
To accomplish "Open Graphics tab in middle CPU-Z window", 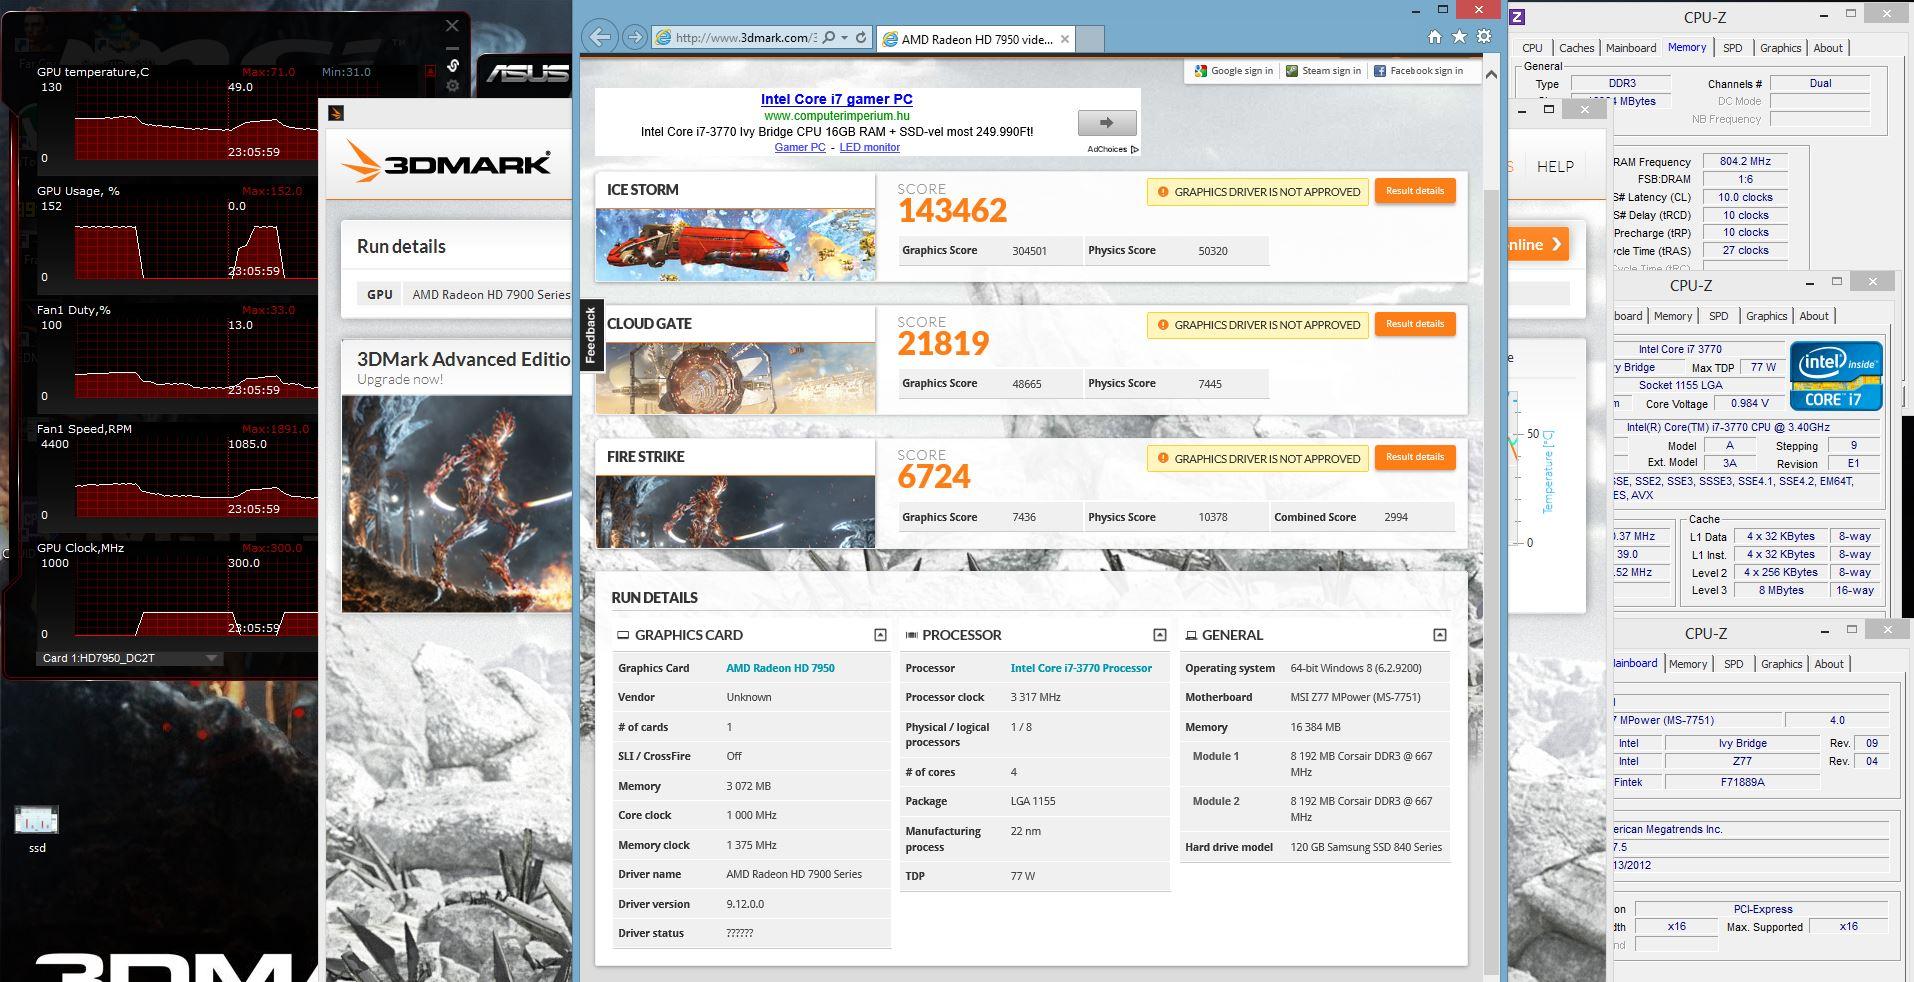I will click(x=1767, y=316).
